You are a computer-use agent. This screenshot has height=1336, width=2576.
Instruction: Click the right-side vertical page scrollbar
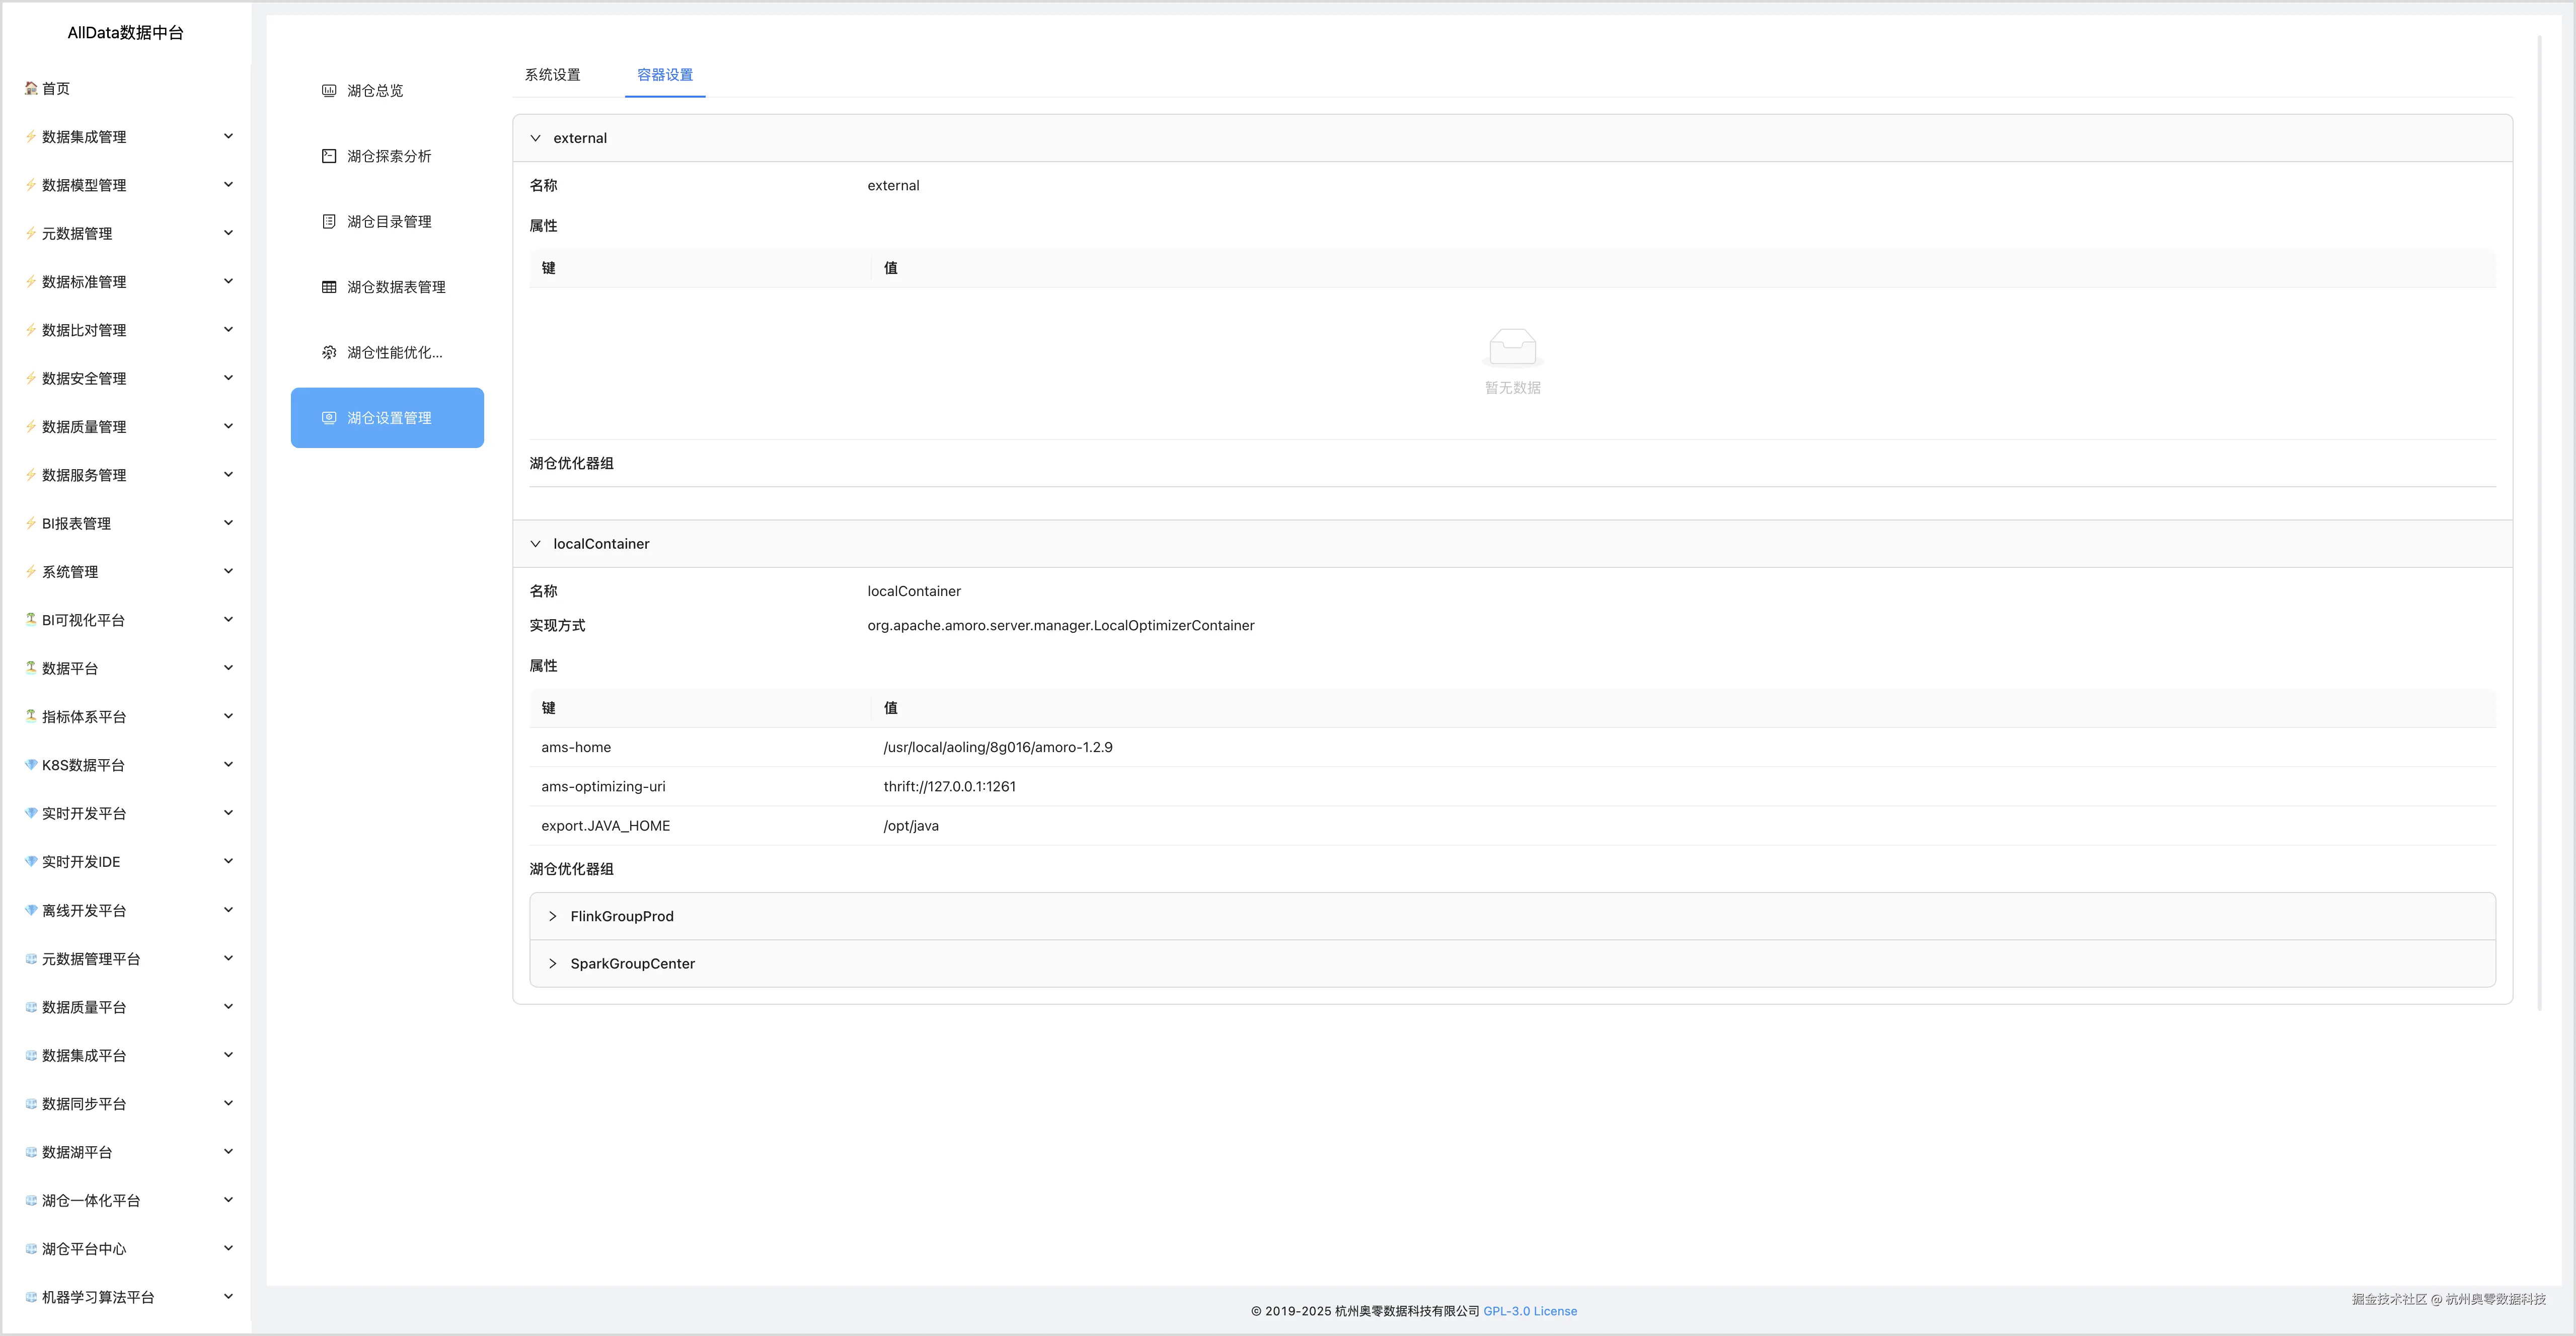coord(2539,520)
